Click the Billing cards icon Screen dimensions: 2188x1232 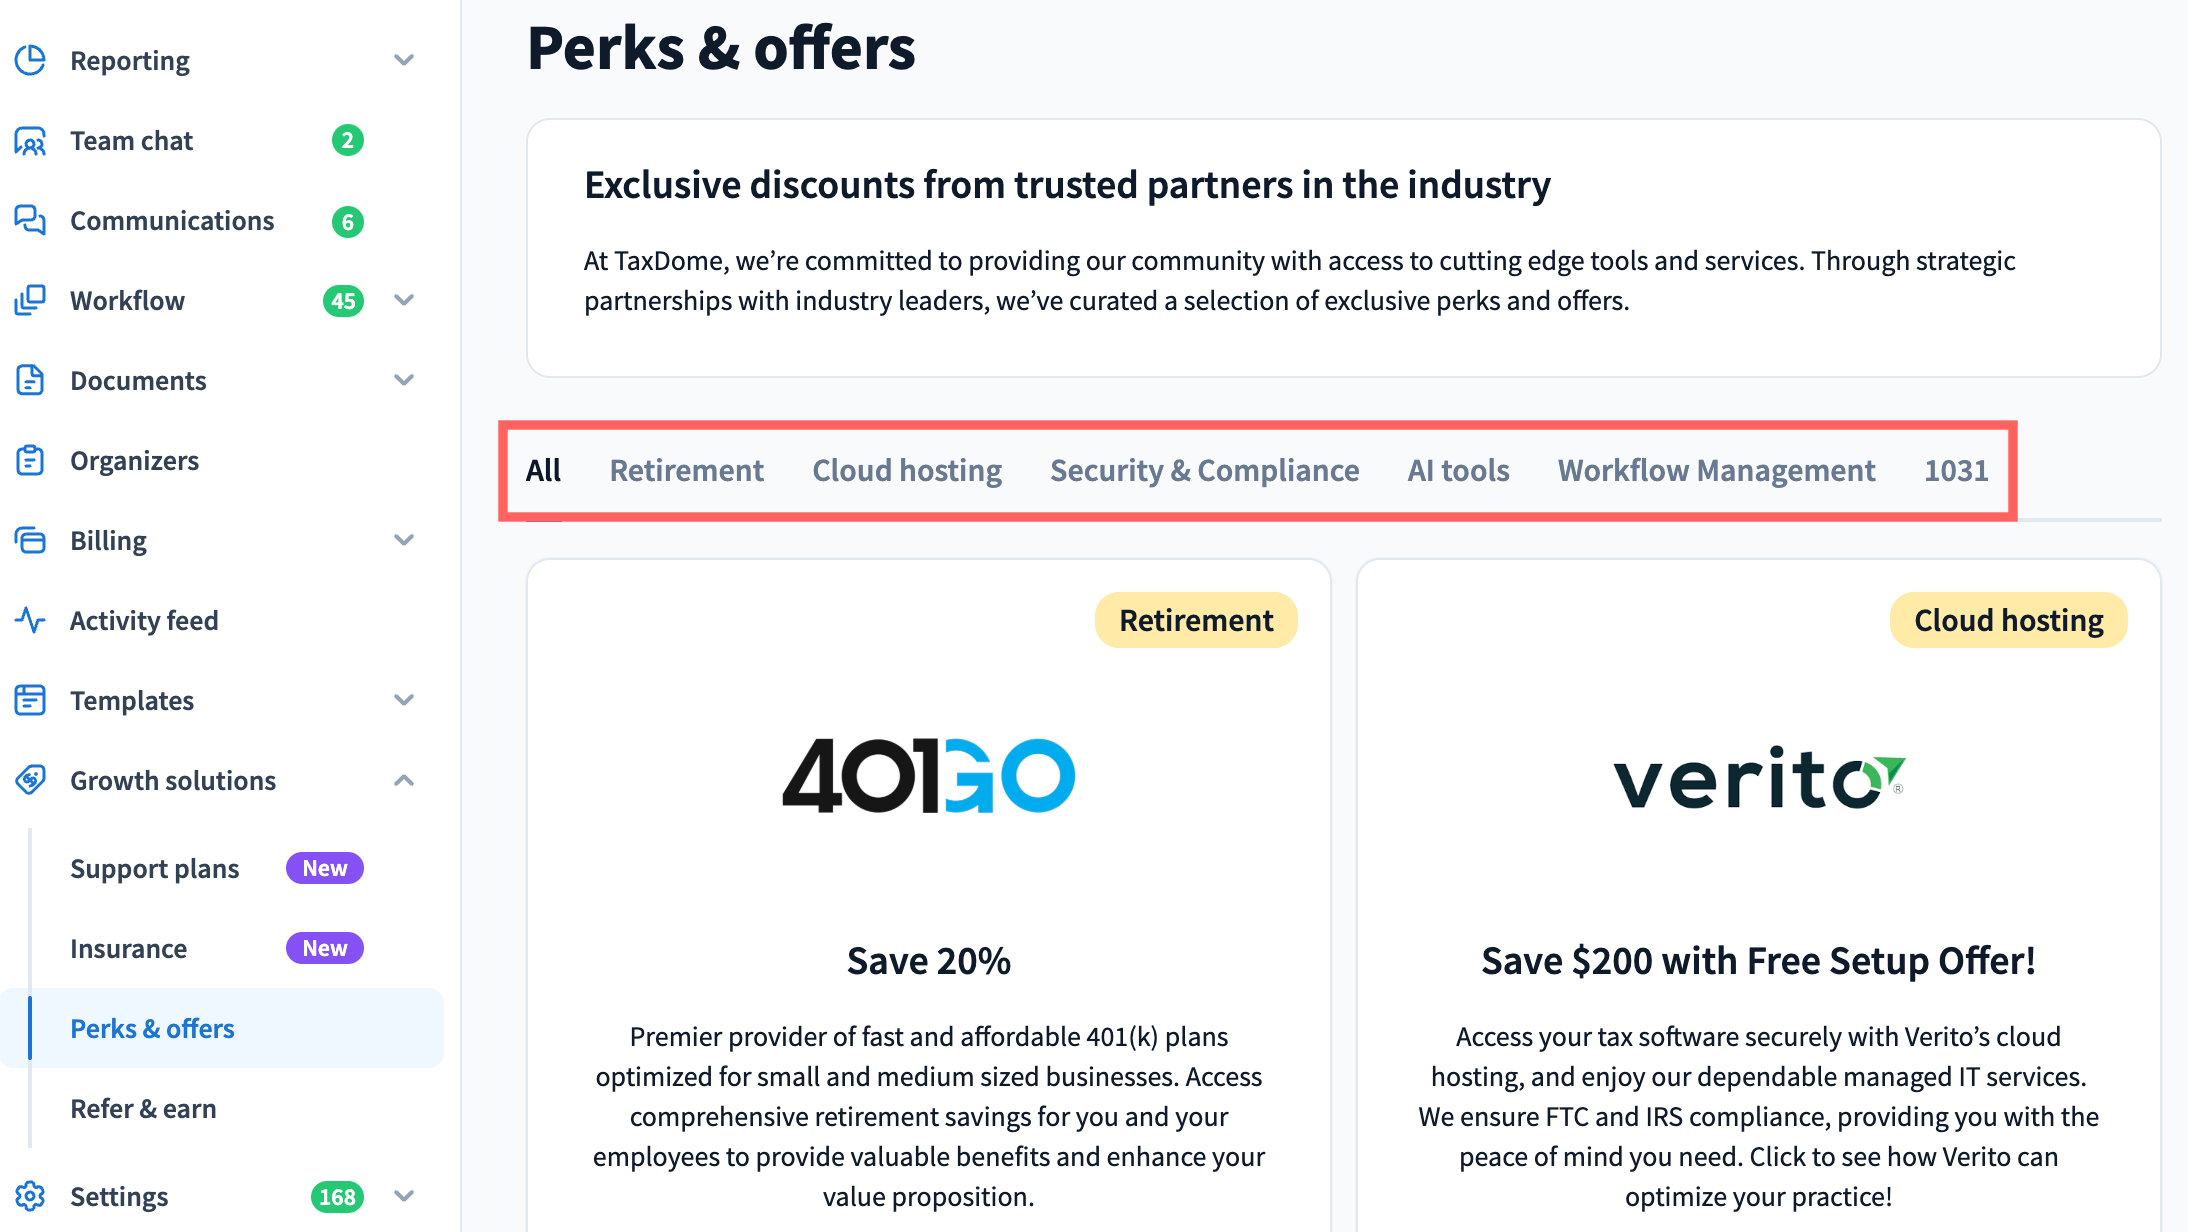pos(30,540)
